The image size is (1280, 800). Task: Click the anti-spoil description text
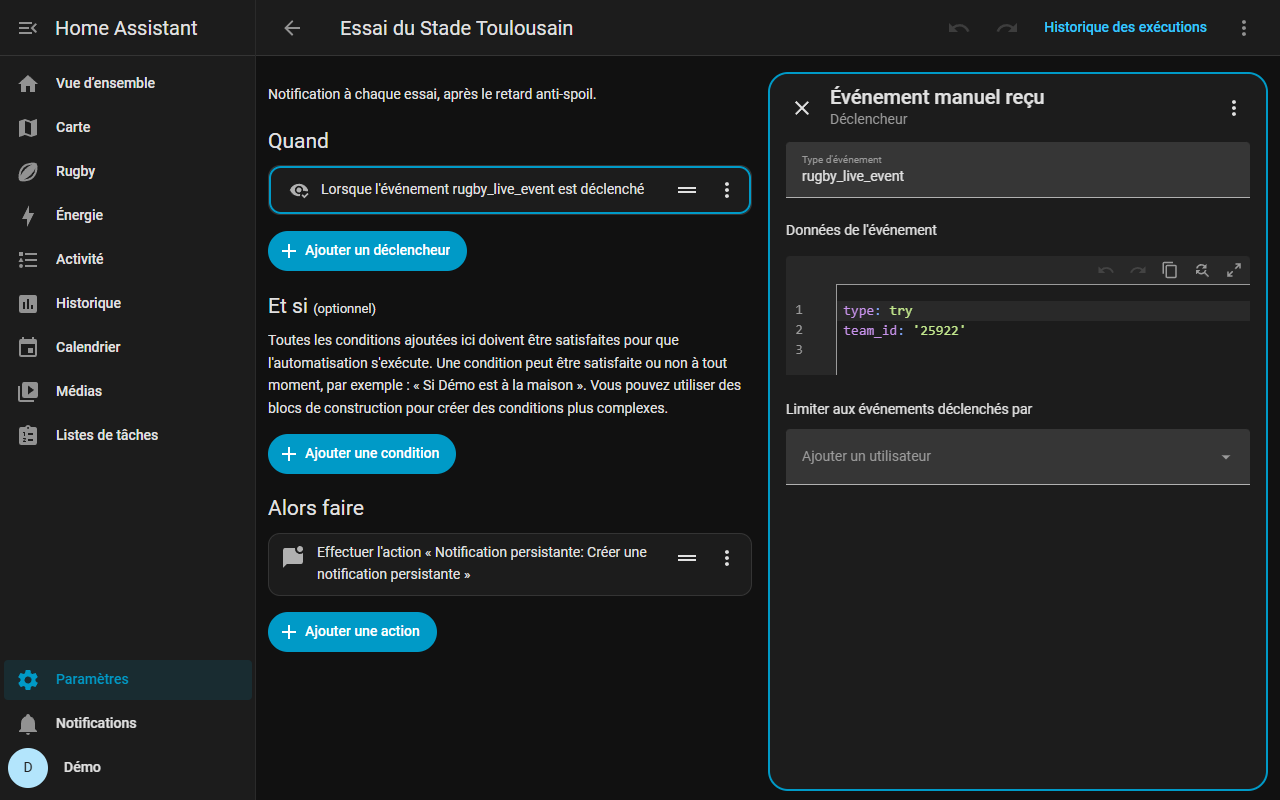(432, 95)
